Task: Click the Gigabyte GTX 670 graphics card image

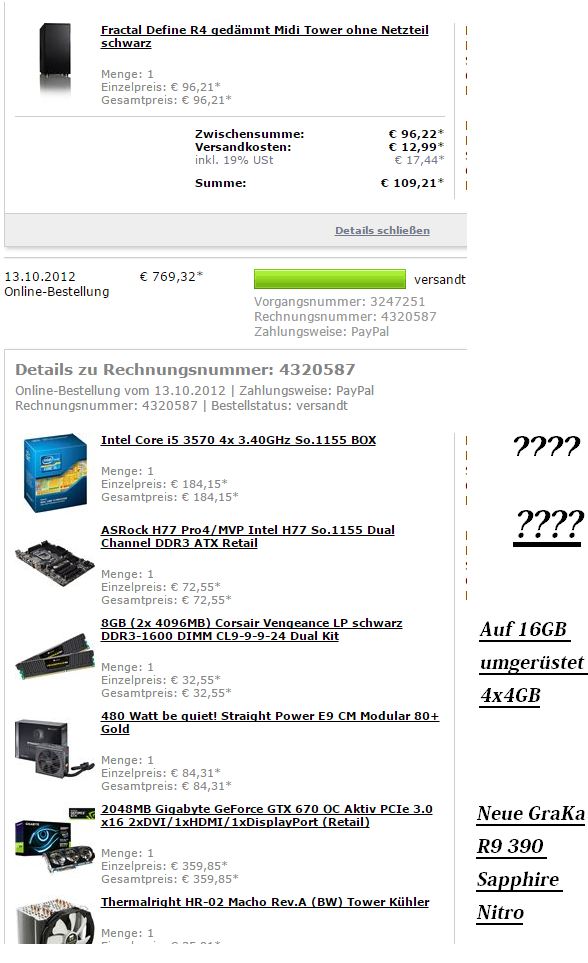Action: pyautogui.click(x=55, y=841)
